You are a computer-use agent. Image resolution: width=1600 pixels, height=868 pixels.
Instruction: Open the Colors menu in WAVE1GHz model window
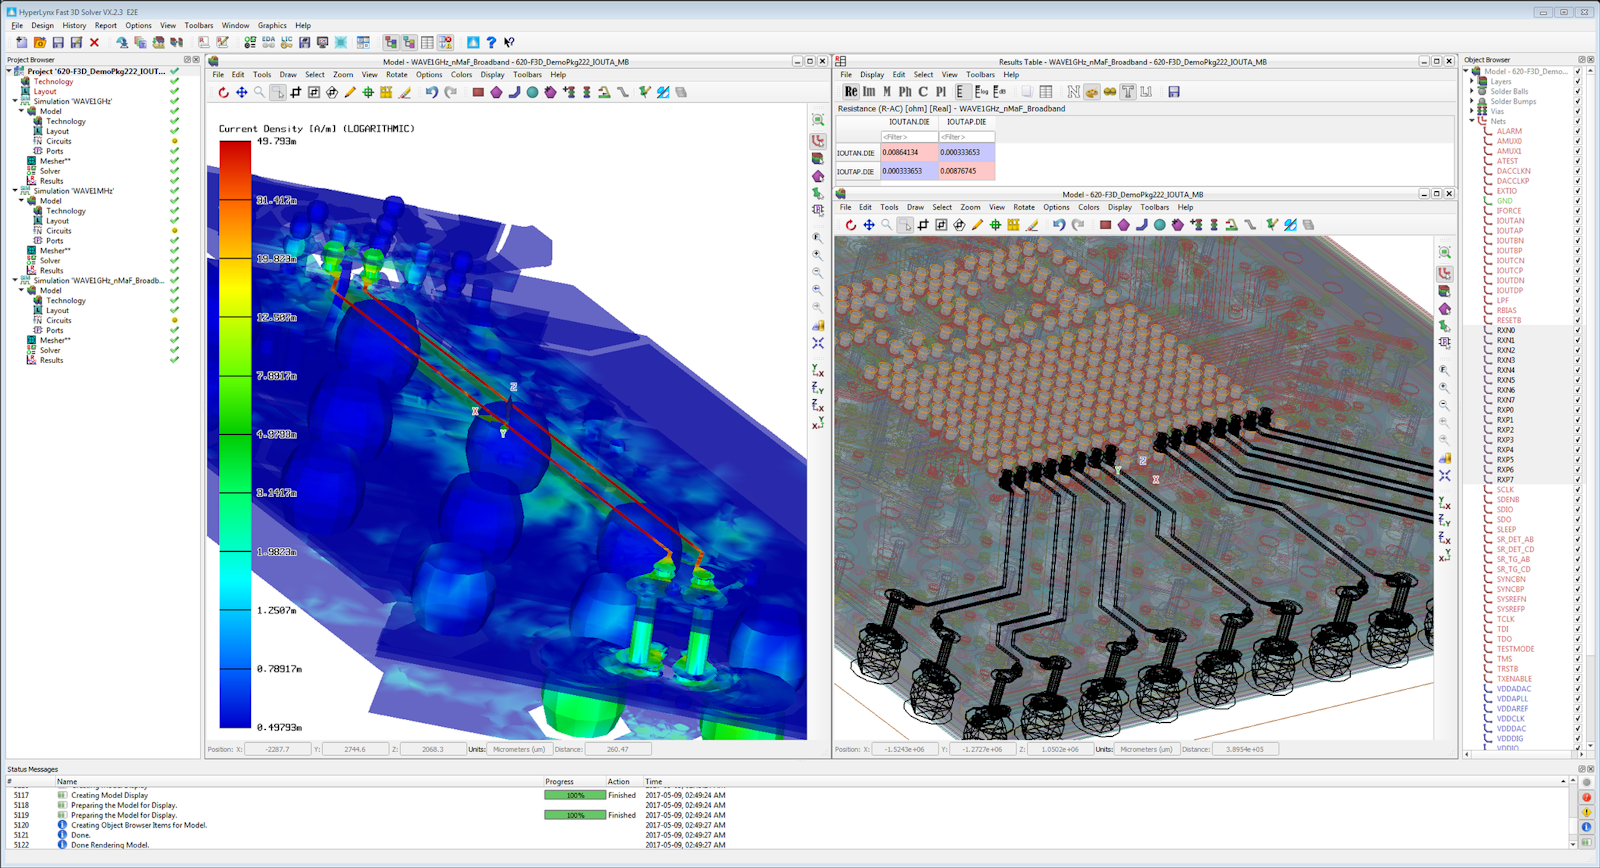click(461, 75)
